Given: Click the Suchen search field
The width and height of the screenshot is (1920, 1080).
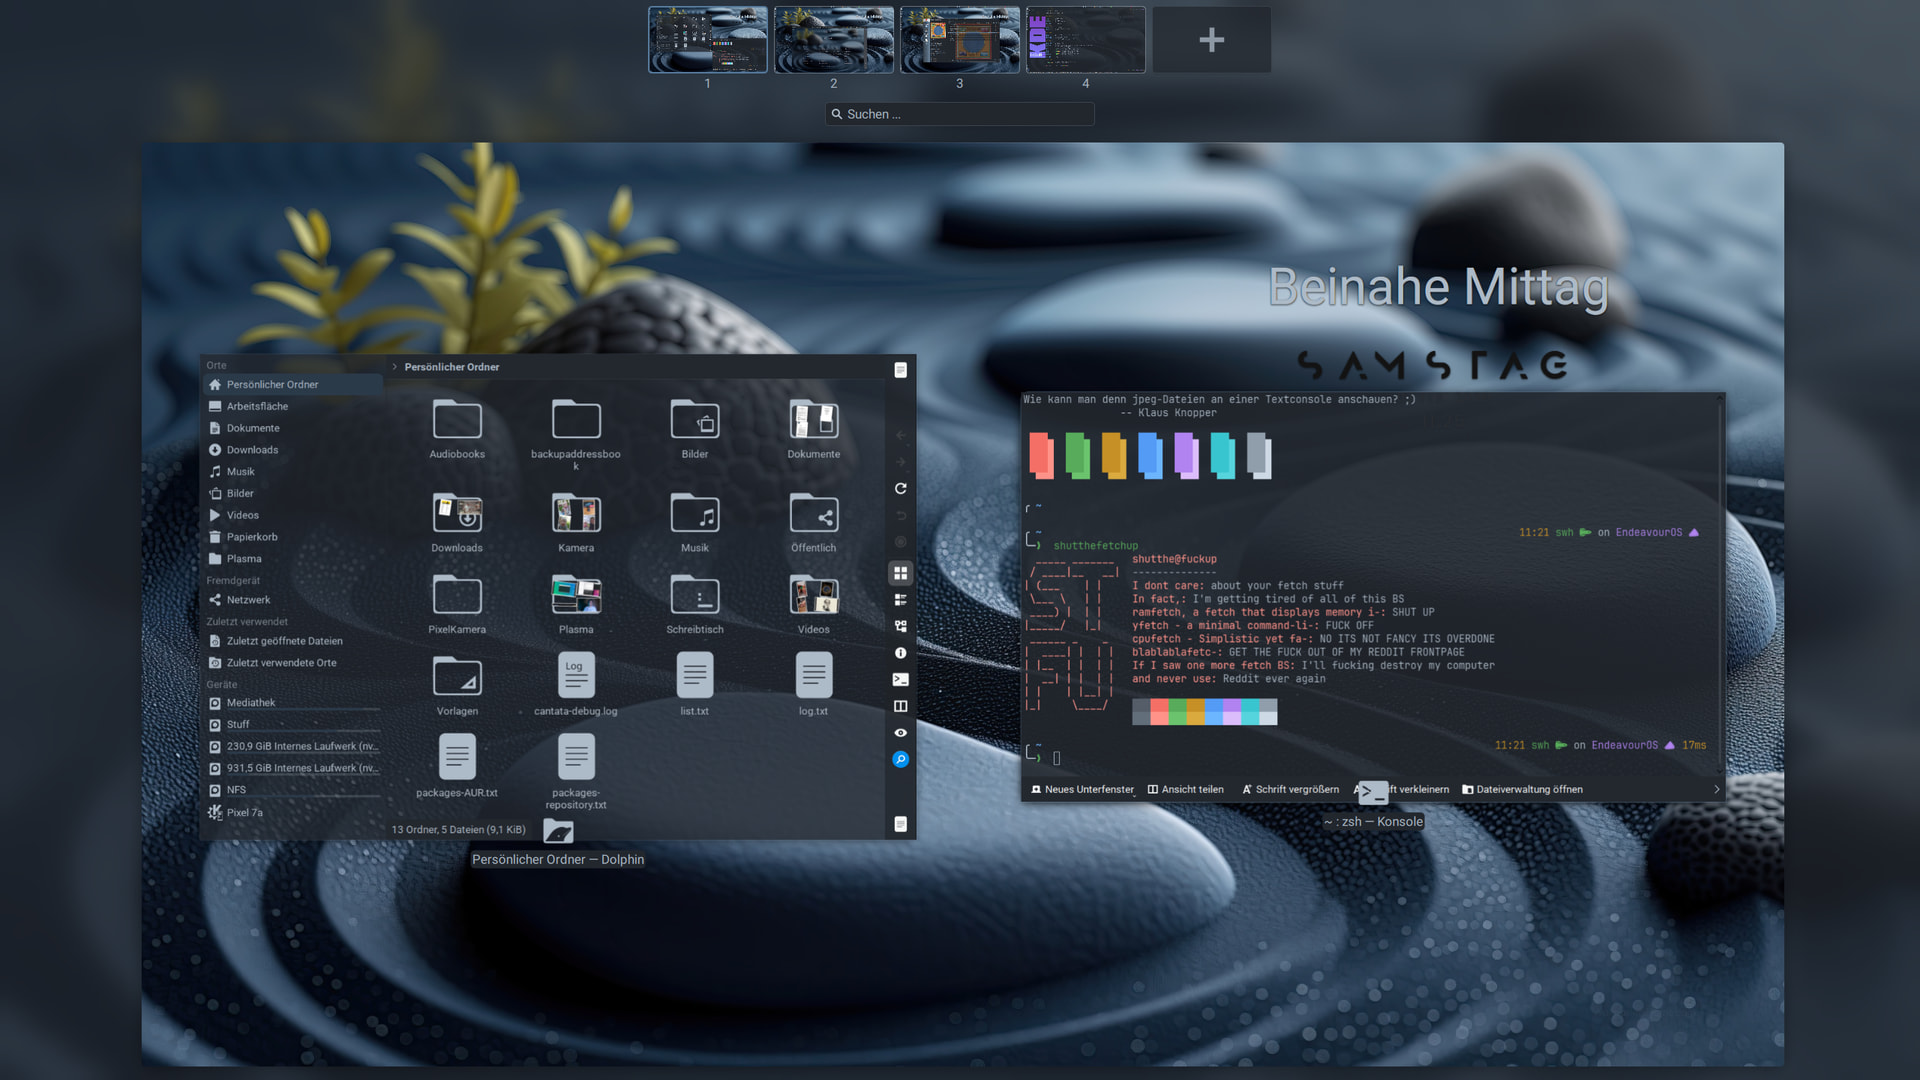Looking at the screenshot, I should (x=960, y=114).
